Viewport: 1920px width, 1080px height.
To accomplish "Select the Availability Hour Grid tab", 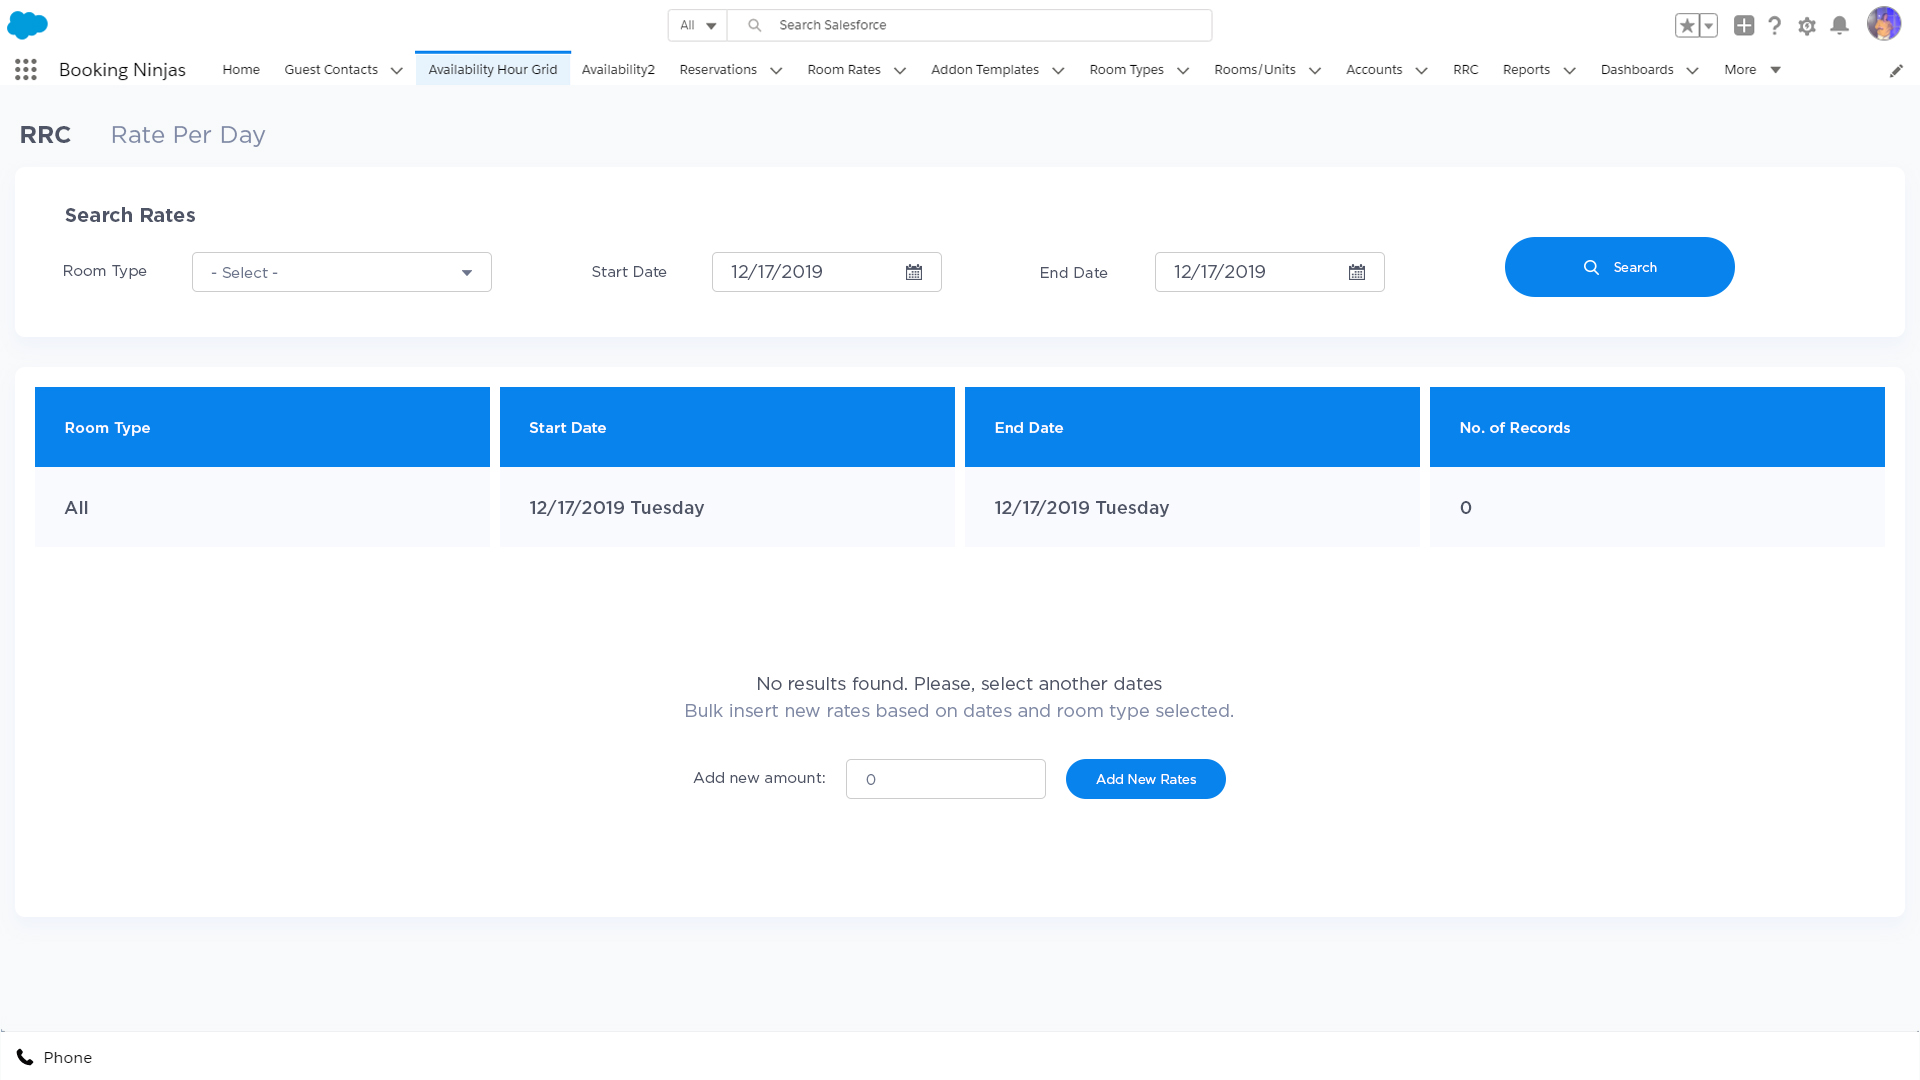I will pos(493,69).
